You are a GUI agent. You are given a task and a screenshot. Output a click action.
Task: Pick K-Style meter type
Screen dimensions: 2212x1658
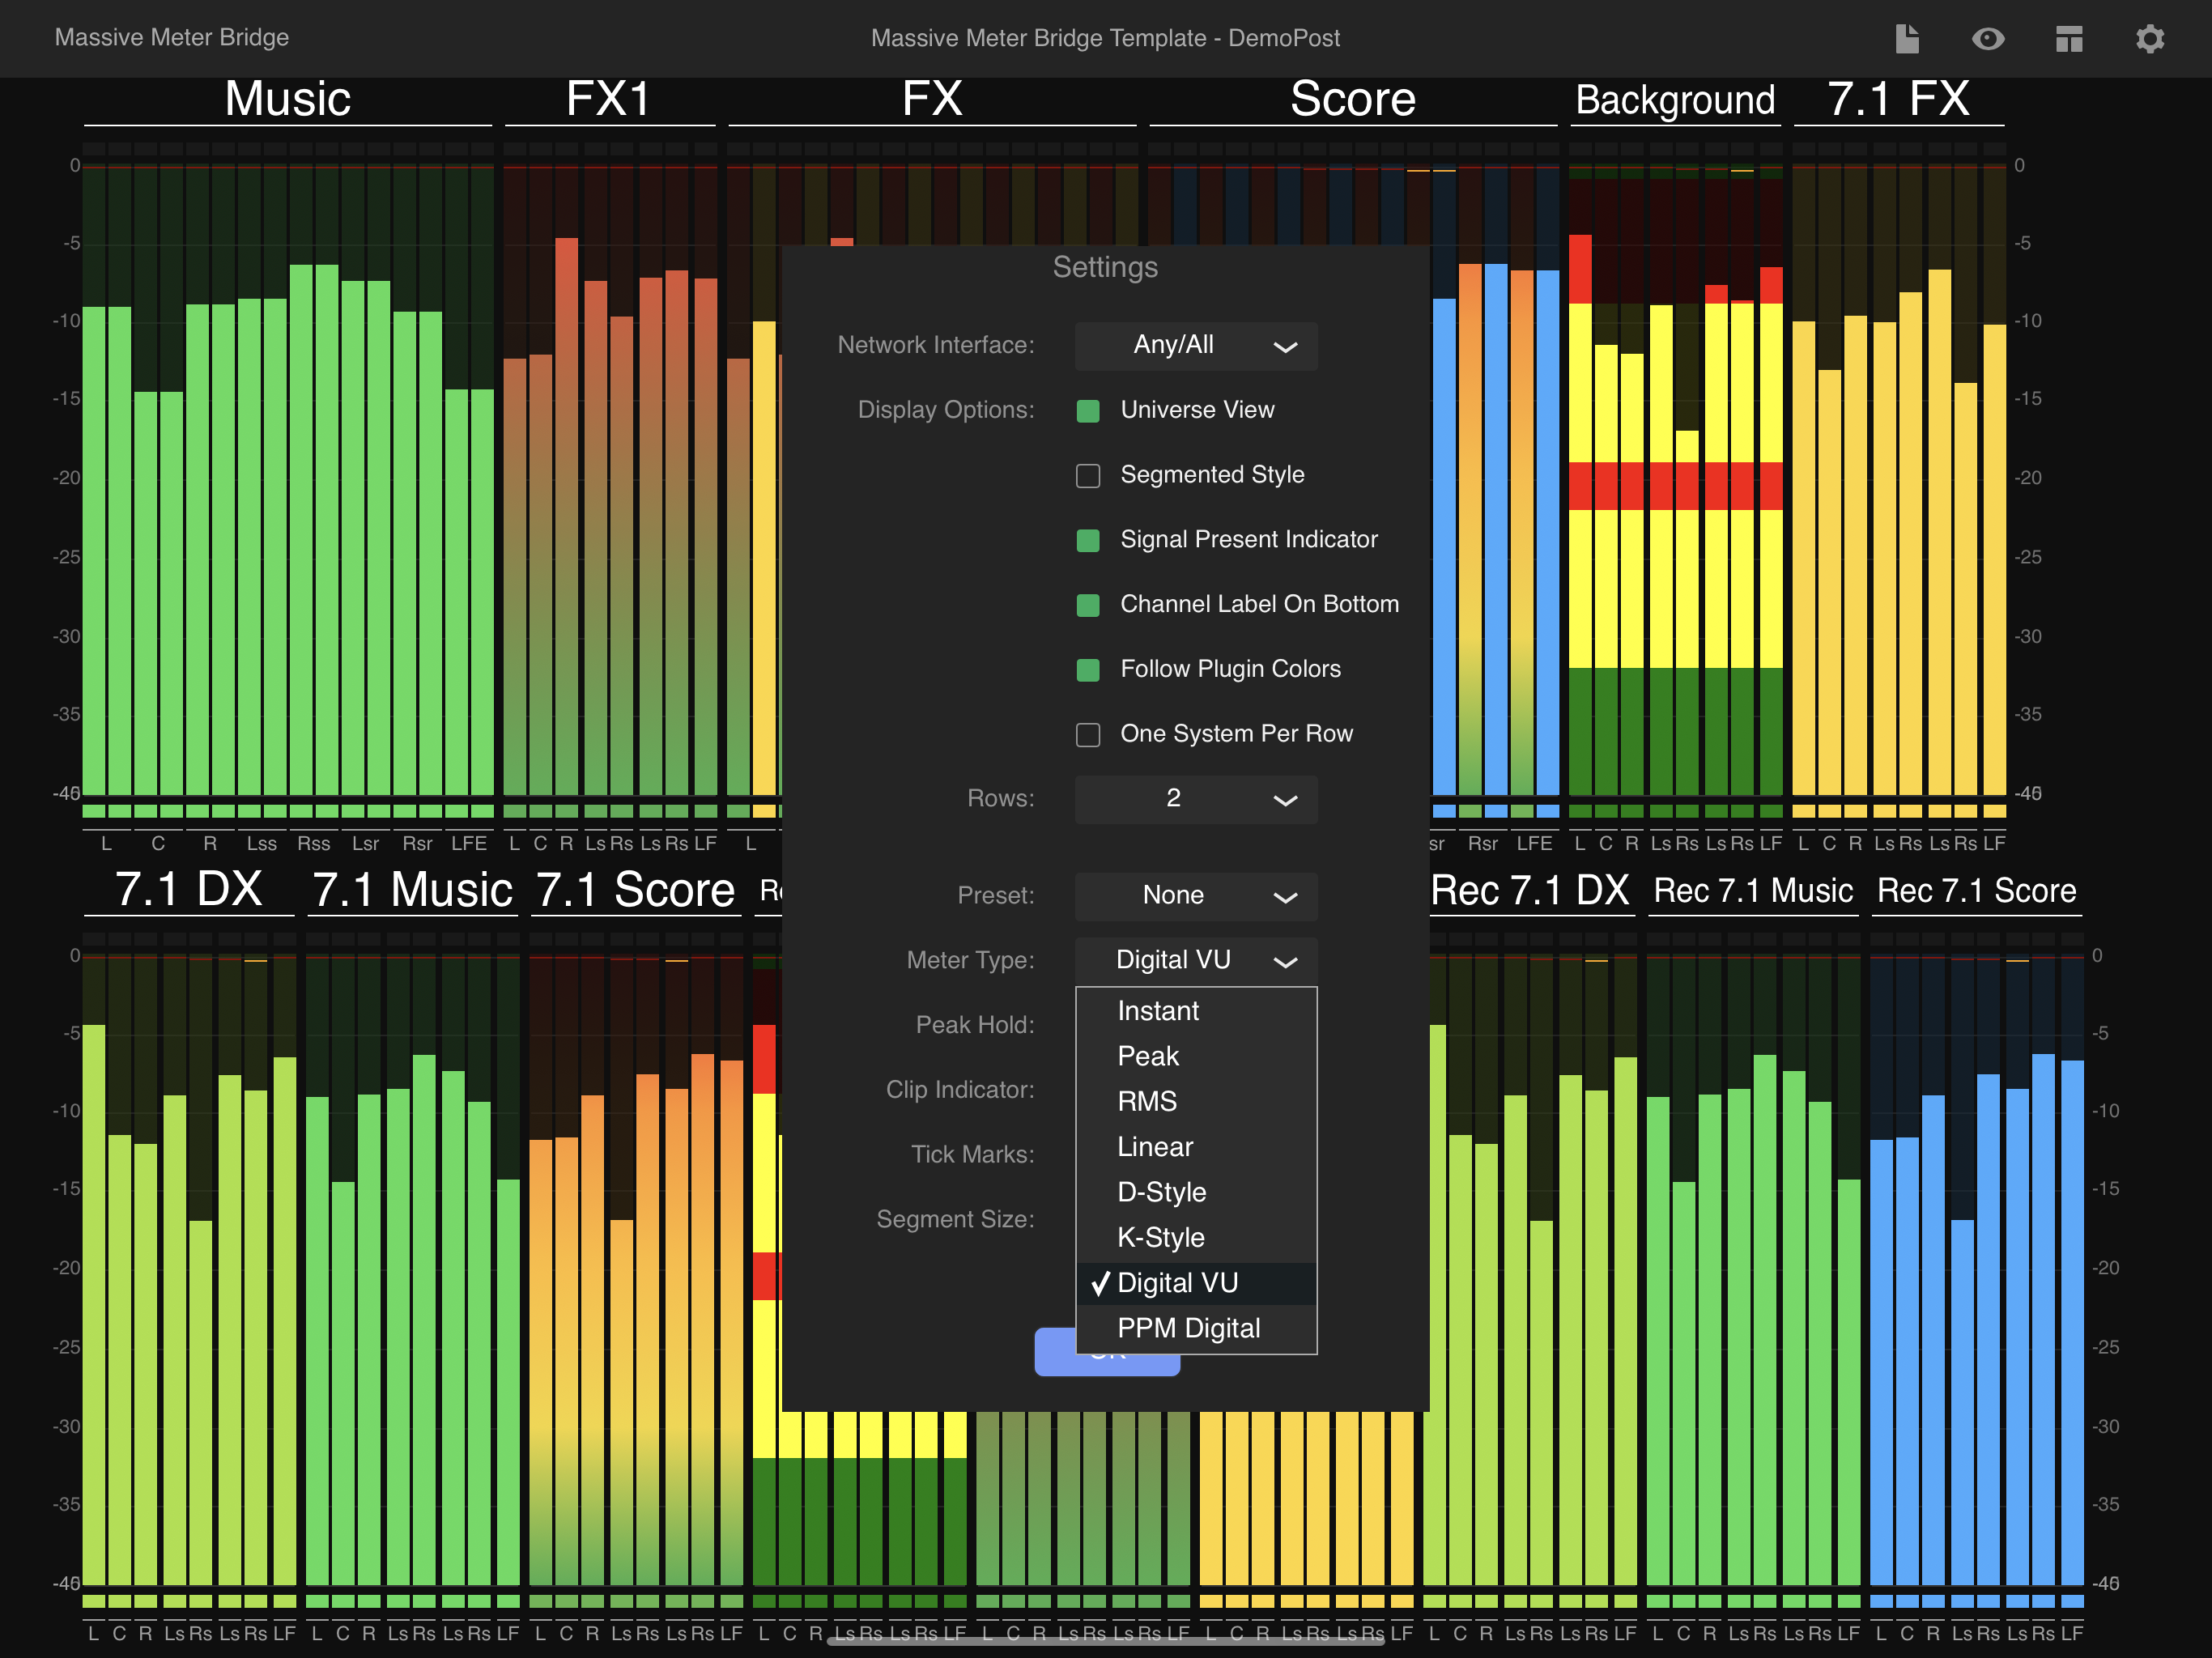point(1196,1237)
